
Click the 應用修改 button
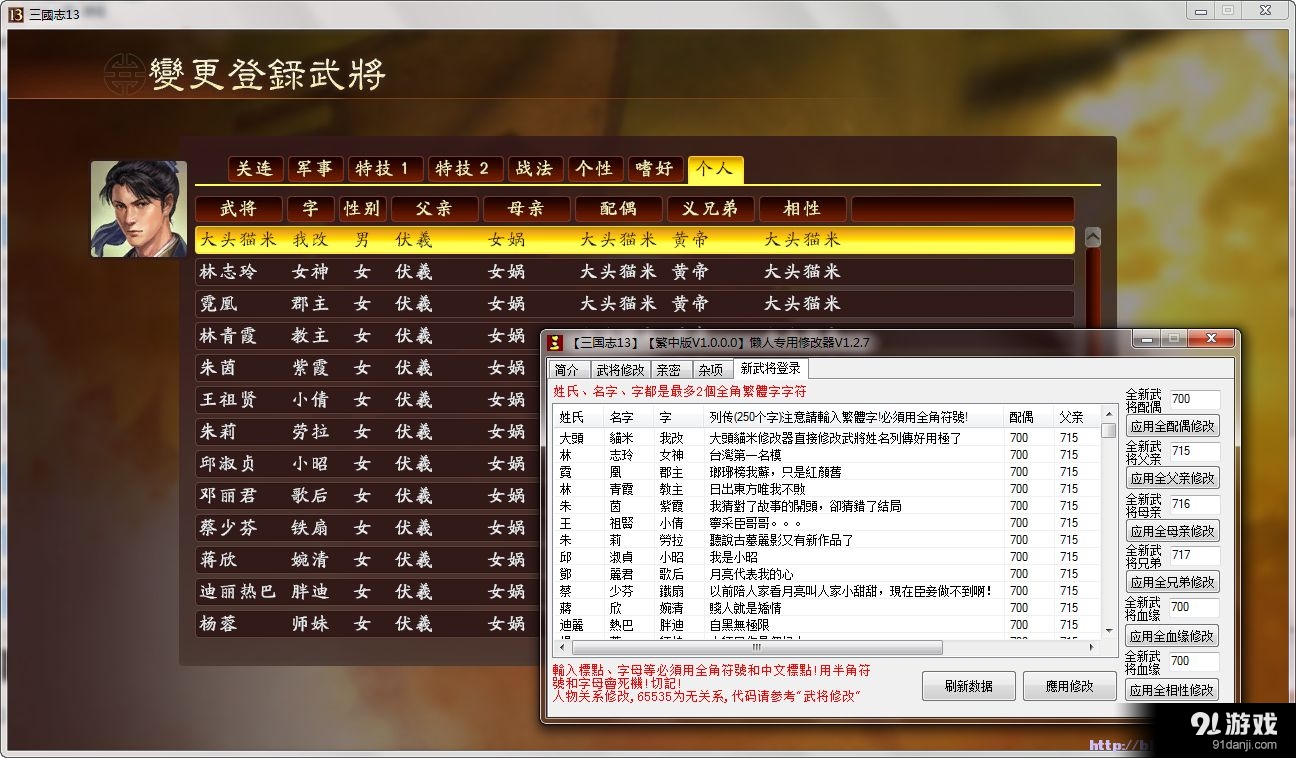(x=1069, y=686)
